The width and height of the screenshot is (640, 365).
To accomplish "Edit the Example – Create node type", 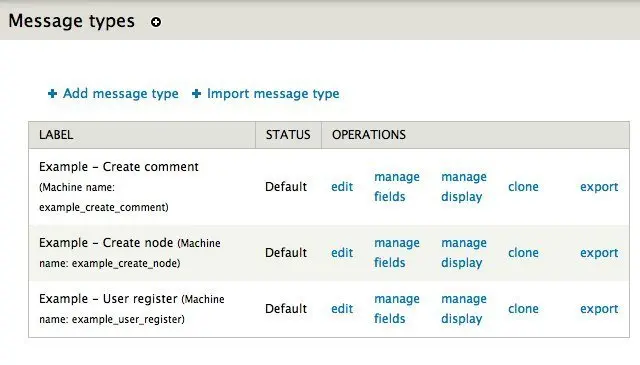I will 342,253.
